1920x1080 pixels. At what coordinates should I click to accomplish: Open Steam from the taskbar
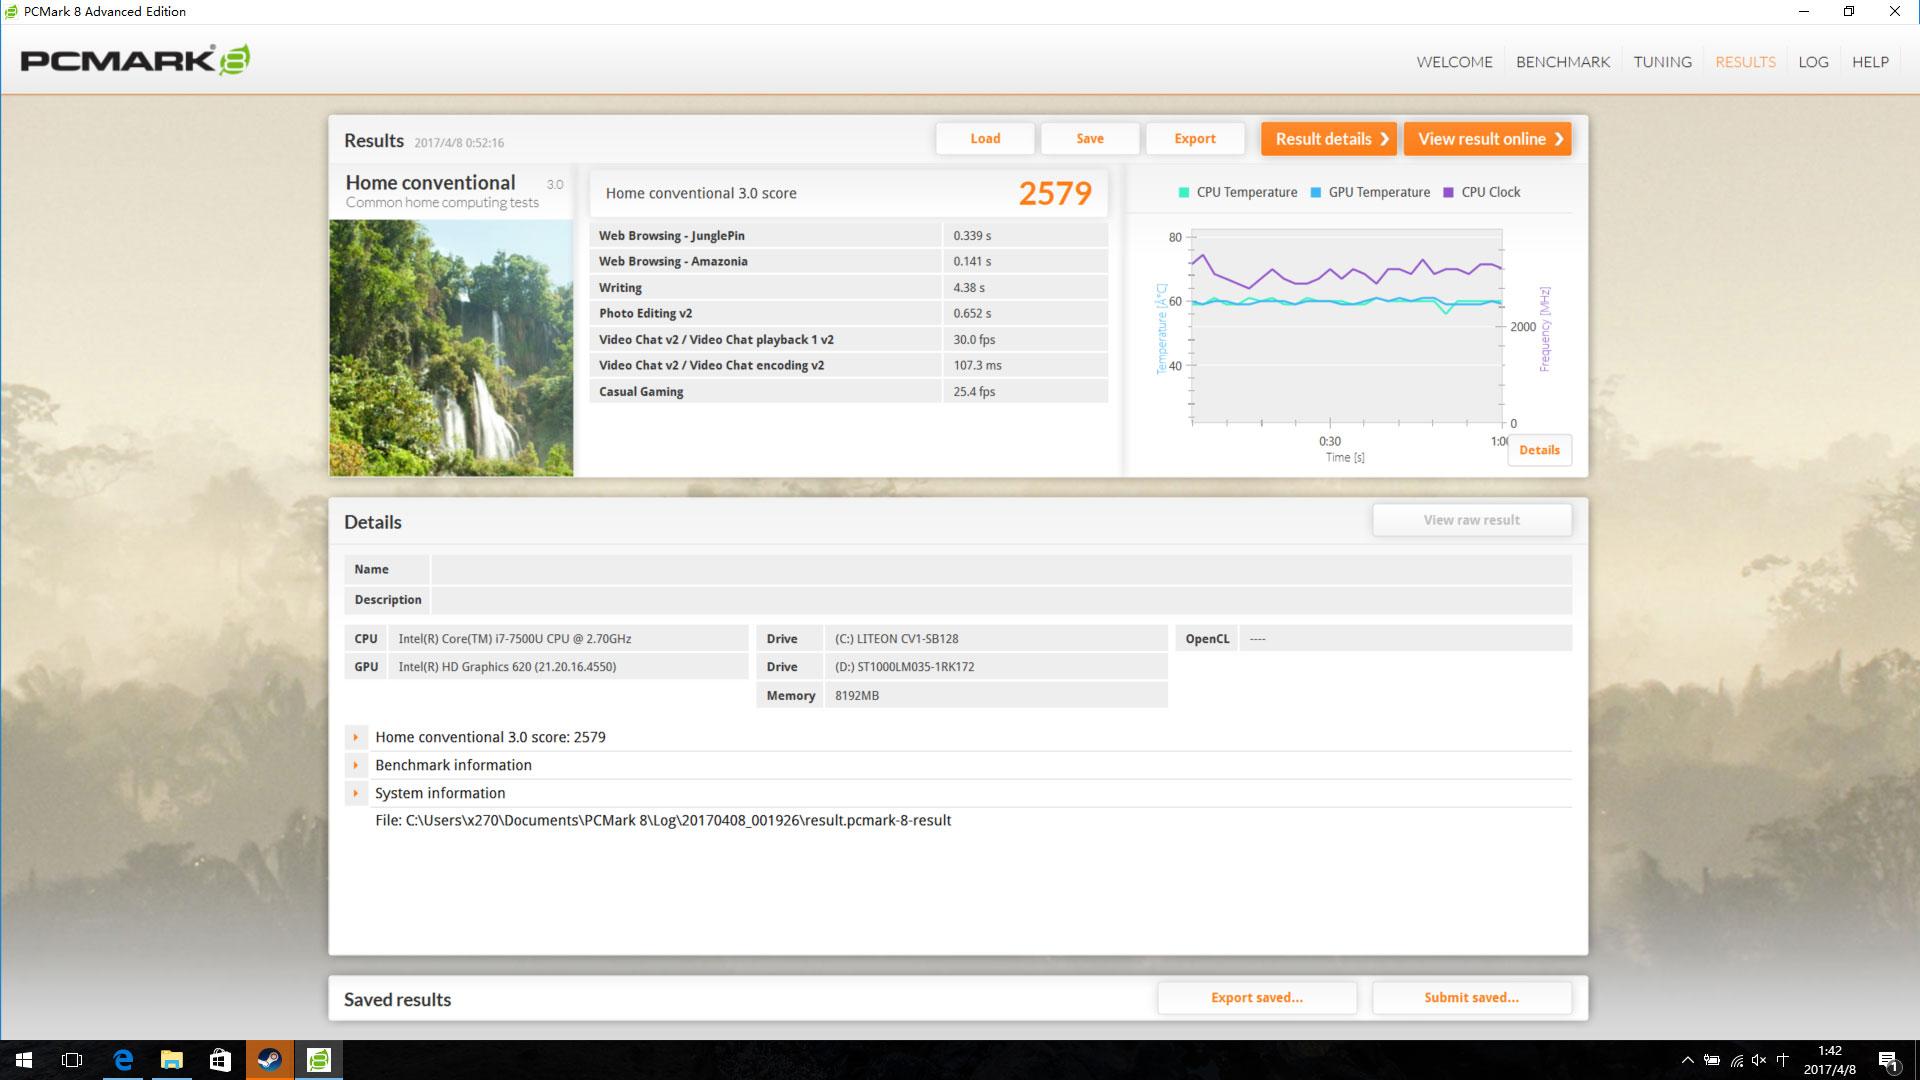(x=270, y=1060)
